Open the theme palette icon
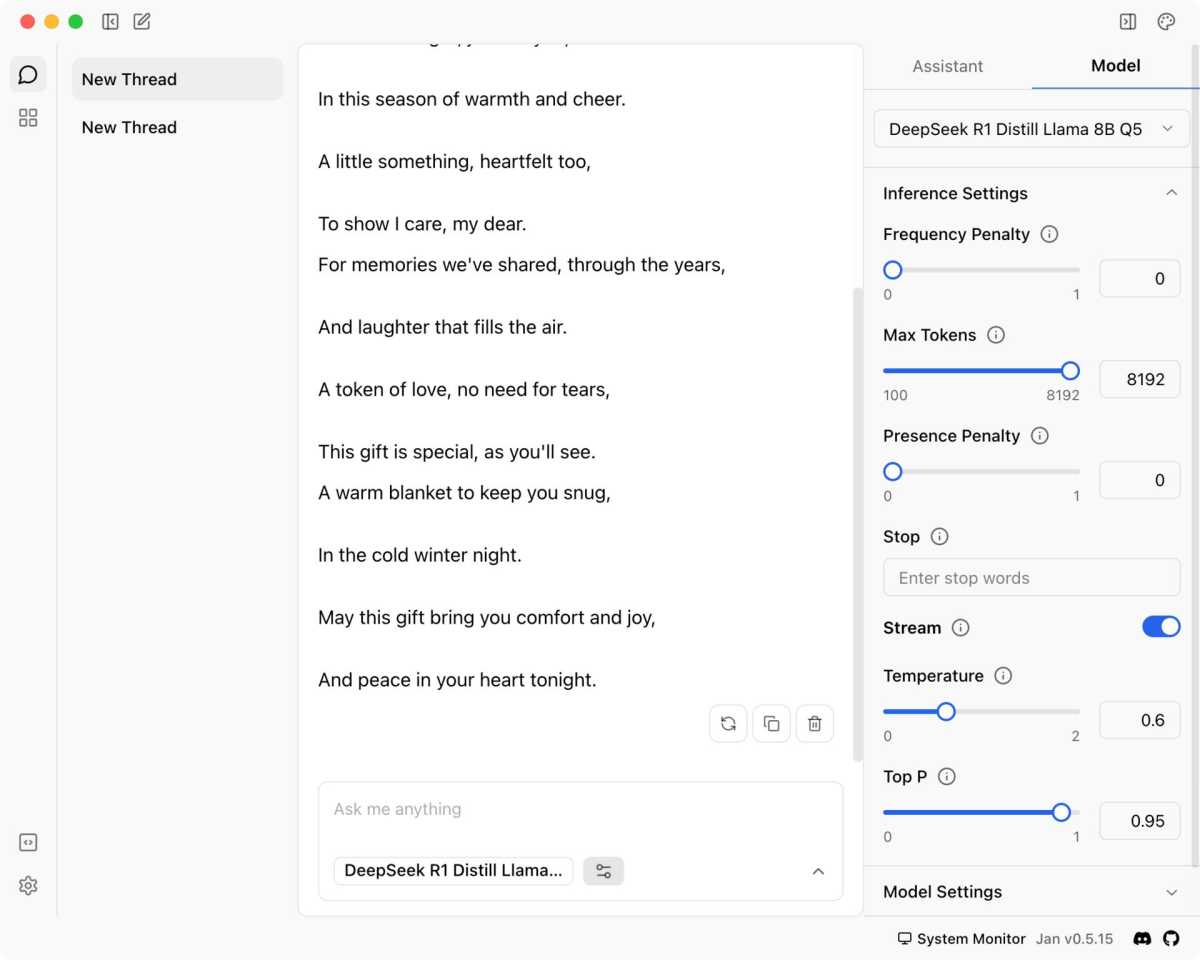Image resolution: width=1200 pixels, height=960 pixels. point(1166,22)
